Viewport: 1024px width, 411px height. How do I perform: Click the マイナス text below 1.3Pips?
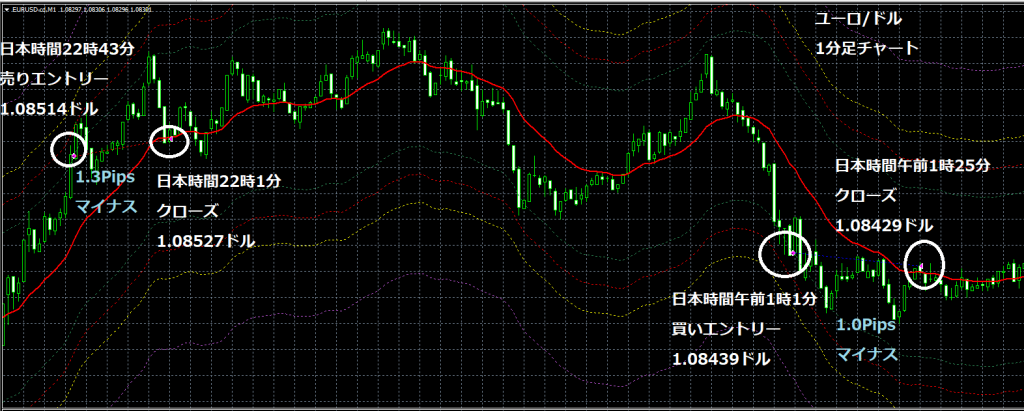click(x=105, y=206)
